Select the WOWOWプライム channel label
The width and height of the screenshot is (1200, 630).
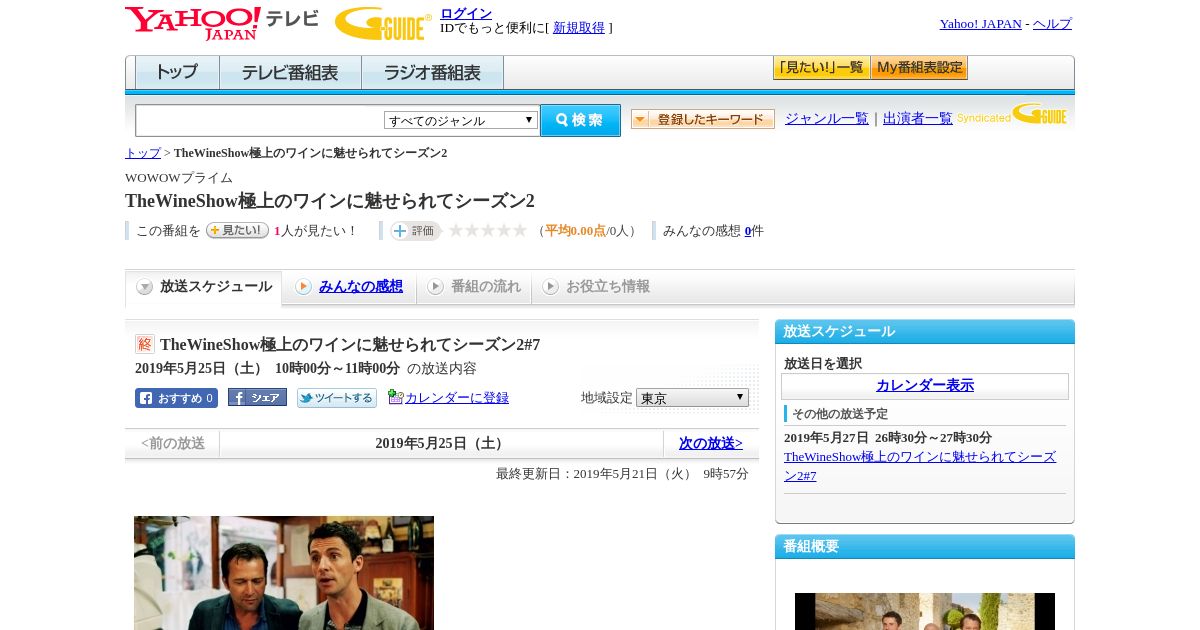coord(179,178)
